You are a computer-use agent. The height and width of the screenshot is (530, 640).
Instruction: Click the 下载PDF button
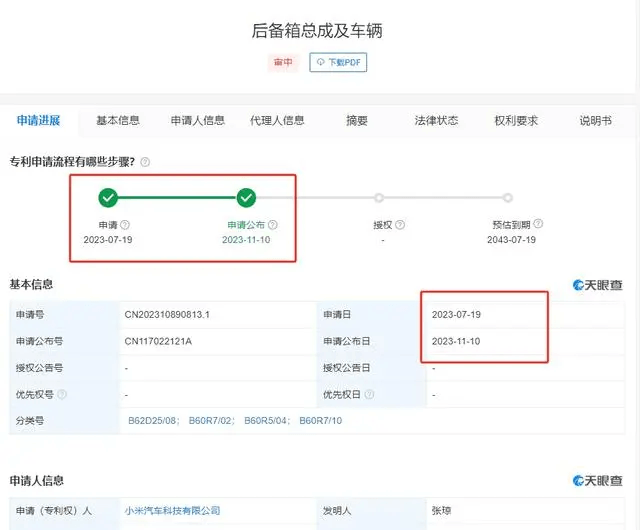[x=338, y=62]
